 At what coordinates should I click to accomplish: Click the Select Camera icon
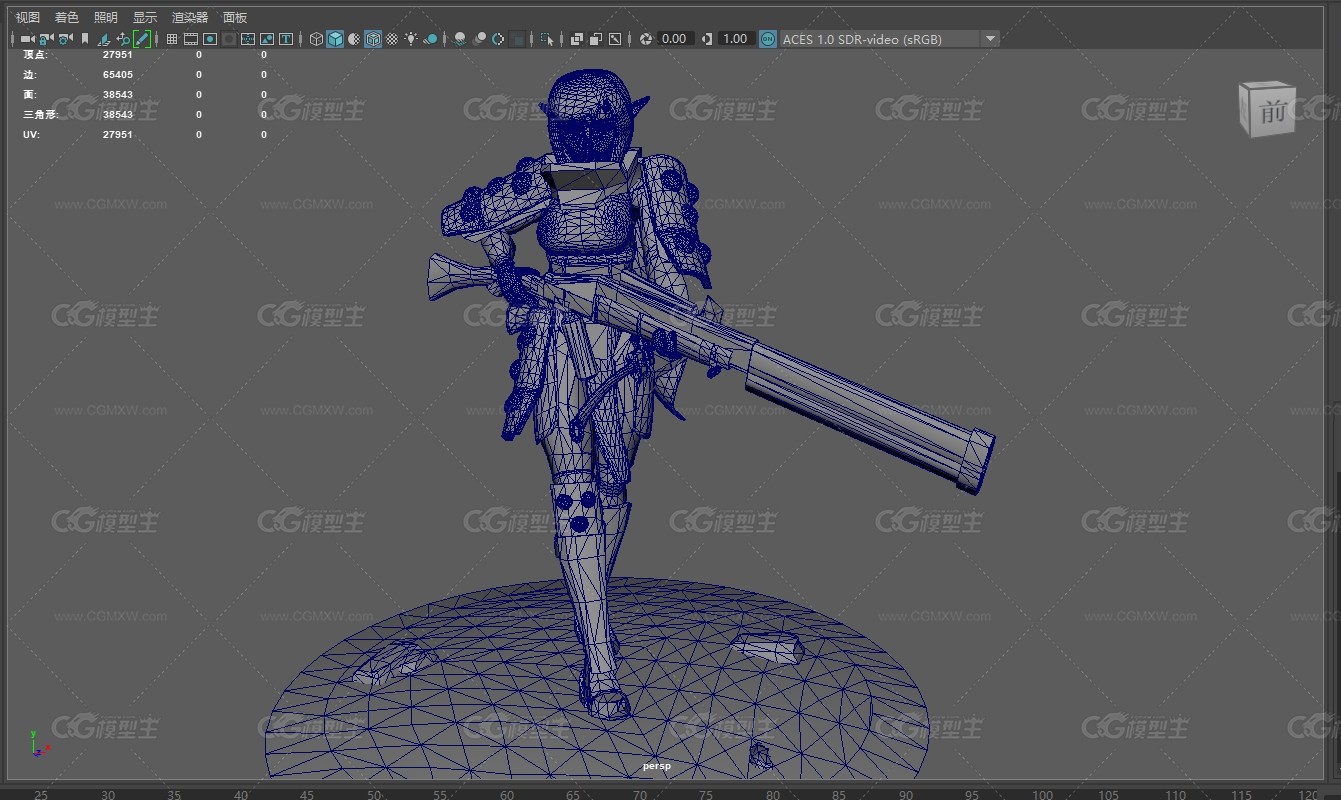(27, 39)
